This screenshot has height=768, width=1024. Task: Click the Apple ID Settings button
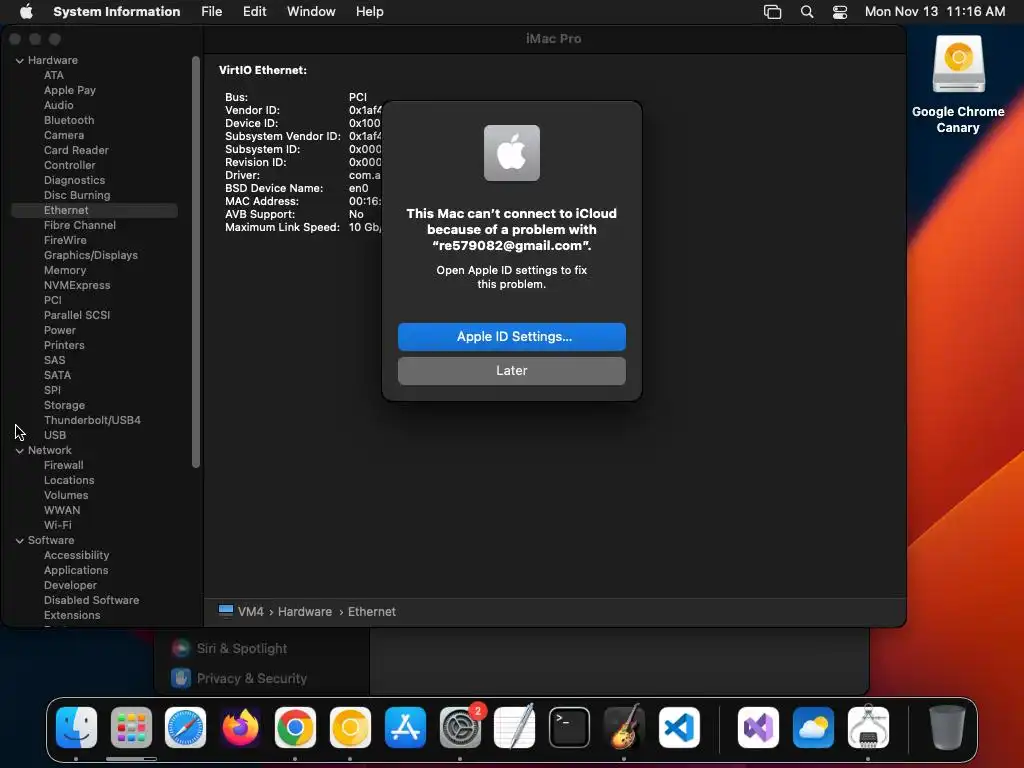pos(511,336)
